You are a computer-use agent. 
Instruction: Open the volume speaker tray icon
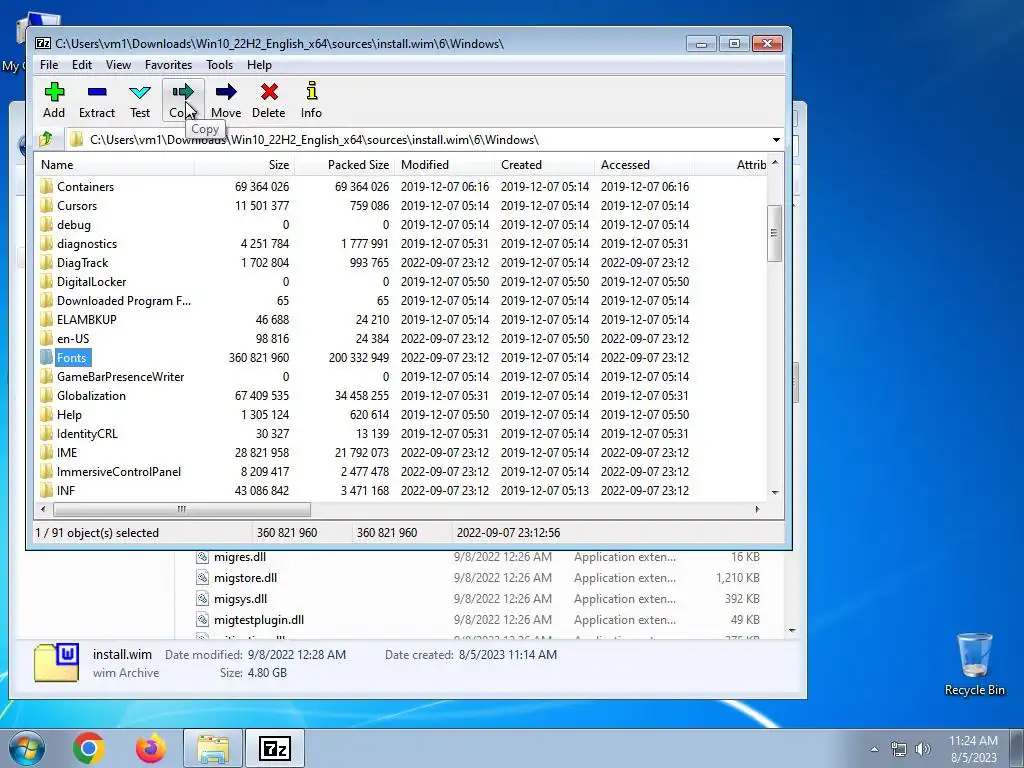[922, 749]
